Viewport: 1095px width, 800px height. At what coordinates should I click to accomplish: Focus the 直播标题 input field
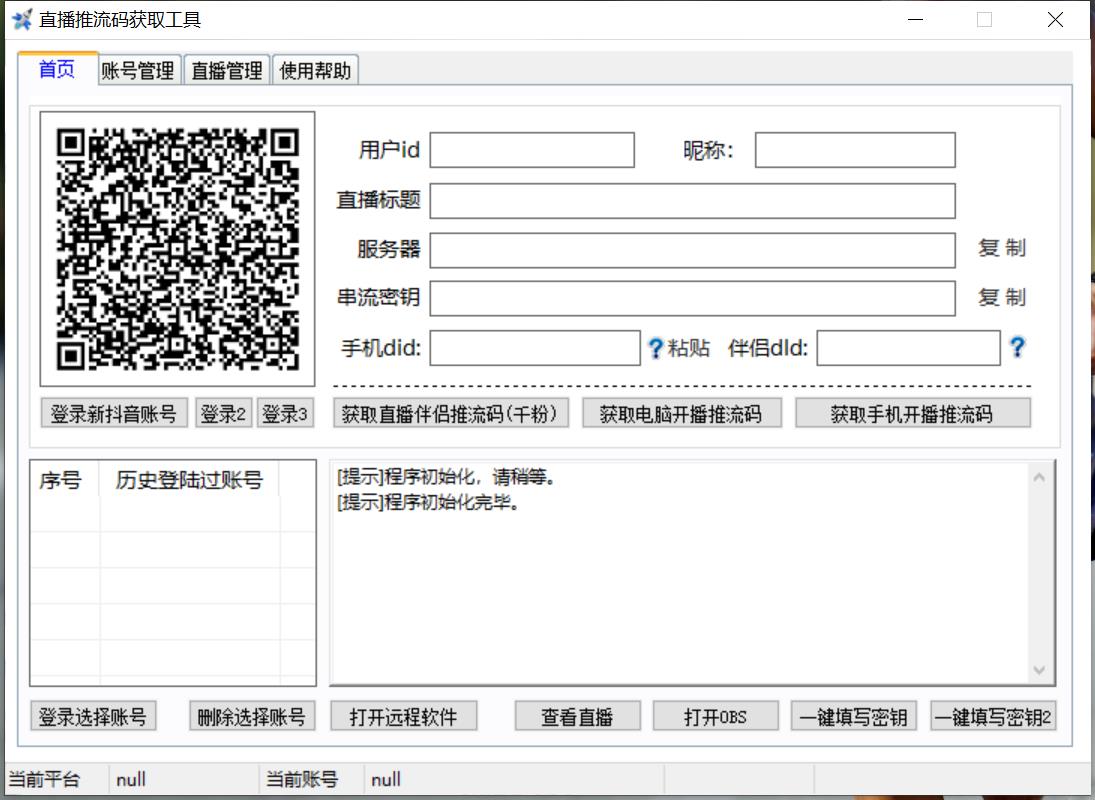click(693, 201)
